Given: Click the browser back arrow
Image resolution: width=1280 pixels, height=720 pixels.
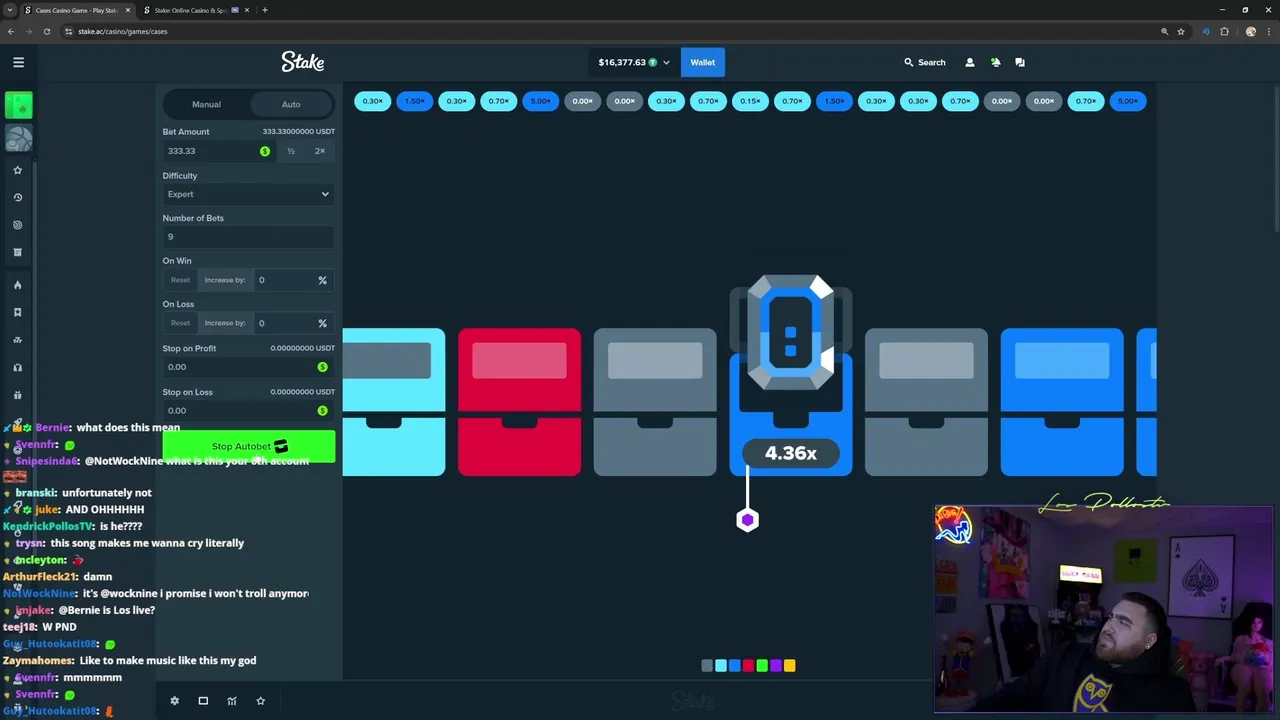Looking at the screenshot, I should pos(11,31).
